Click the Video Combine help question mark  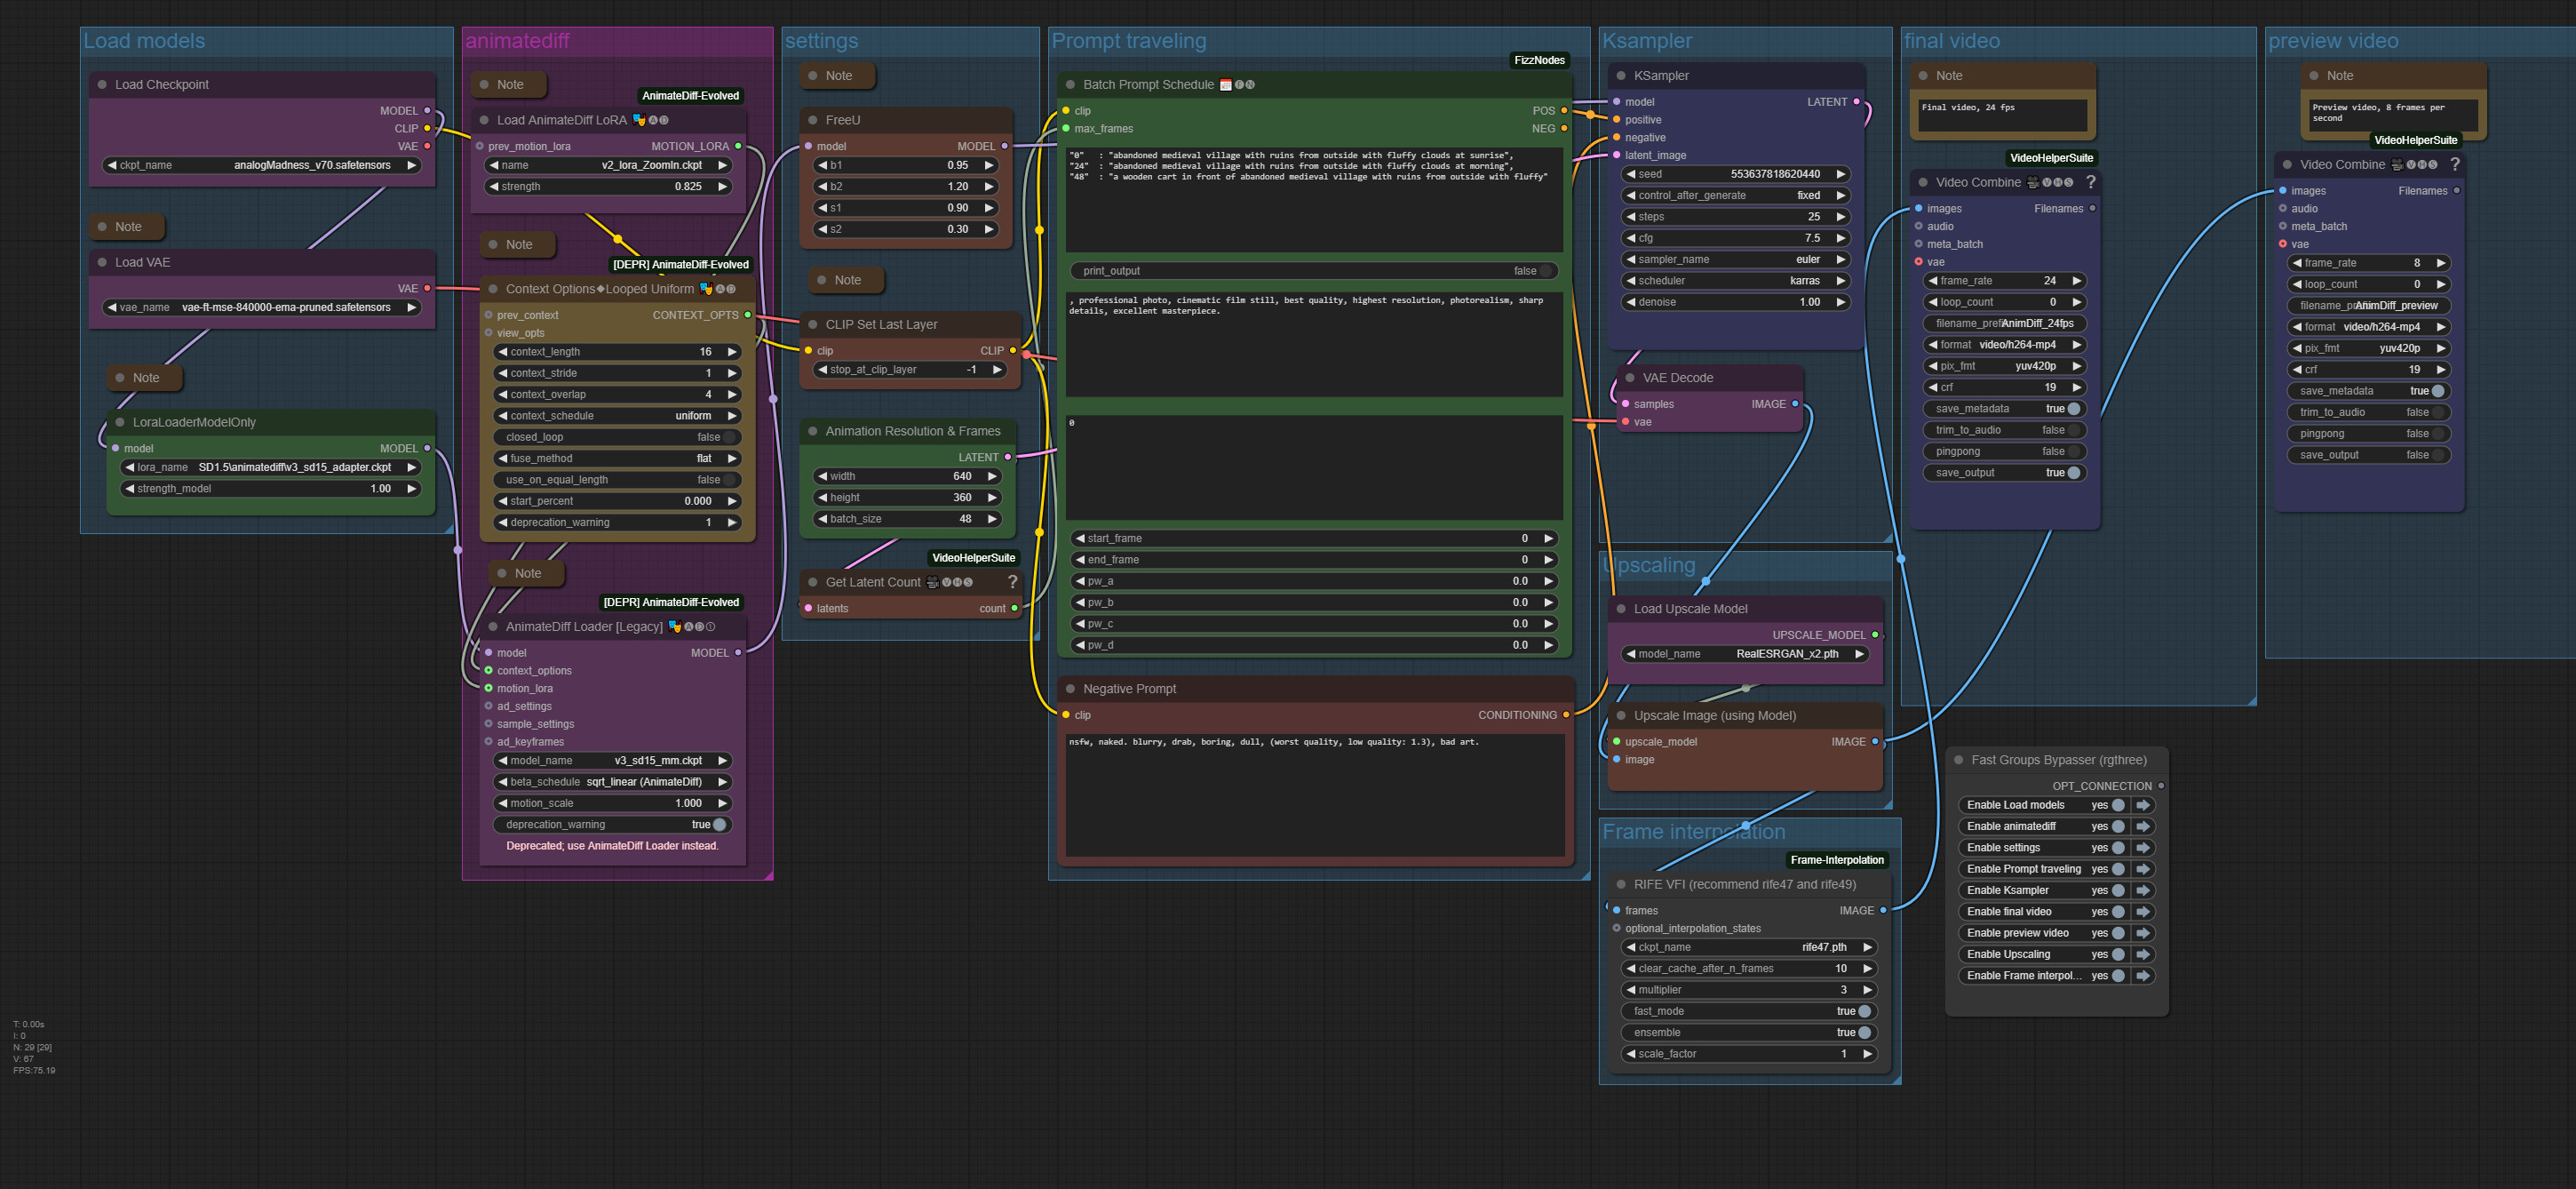pos(2090,182)
